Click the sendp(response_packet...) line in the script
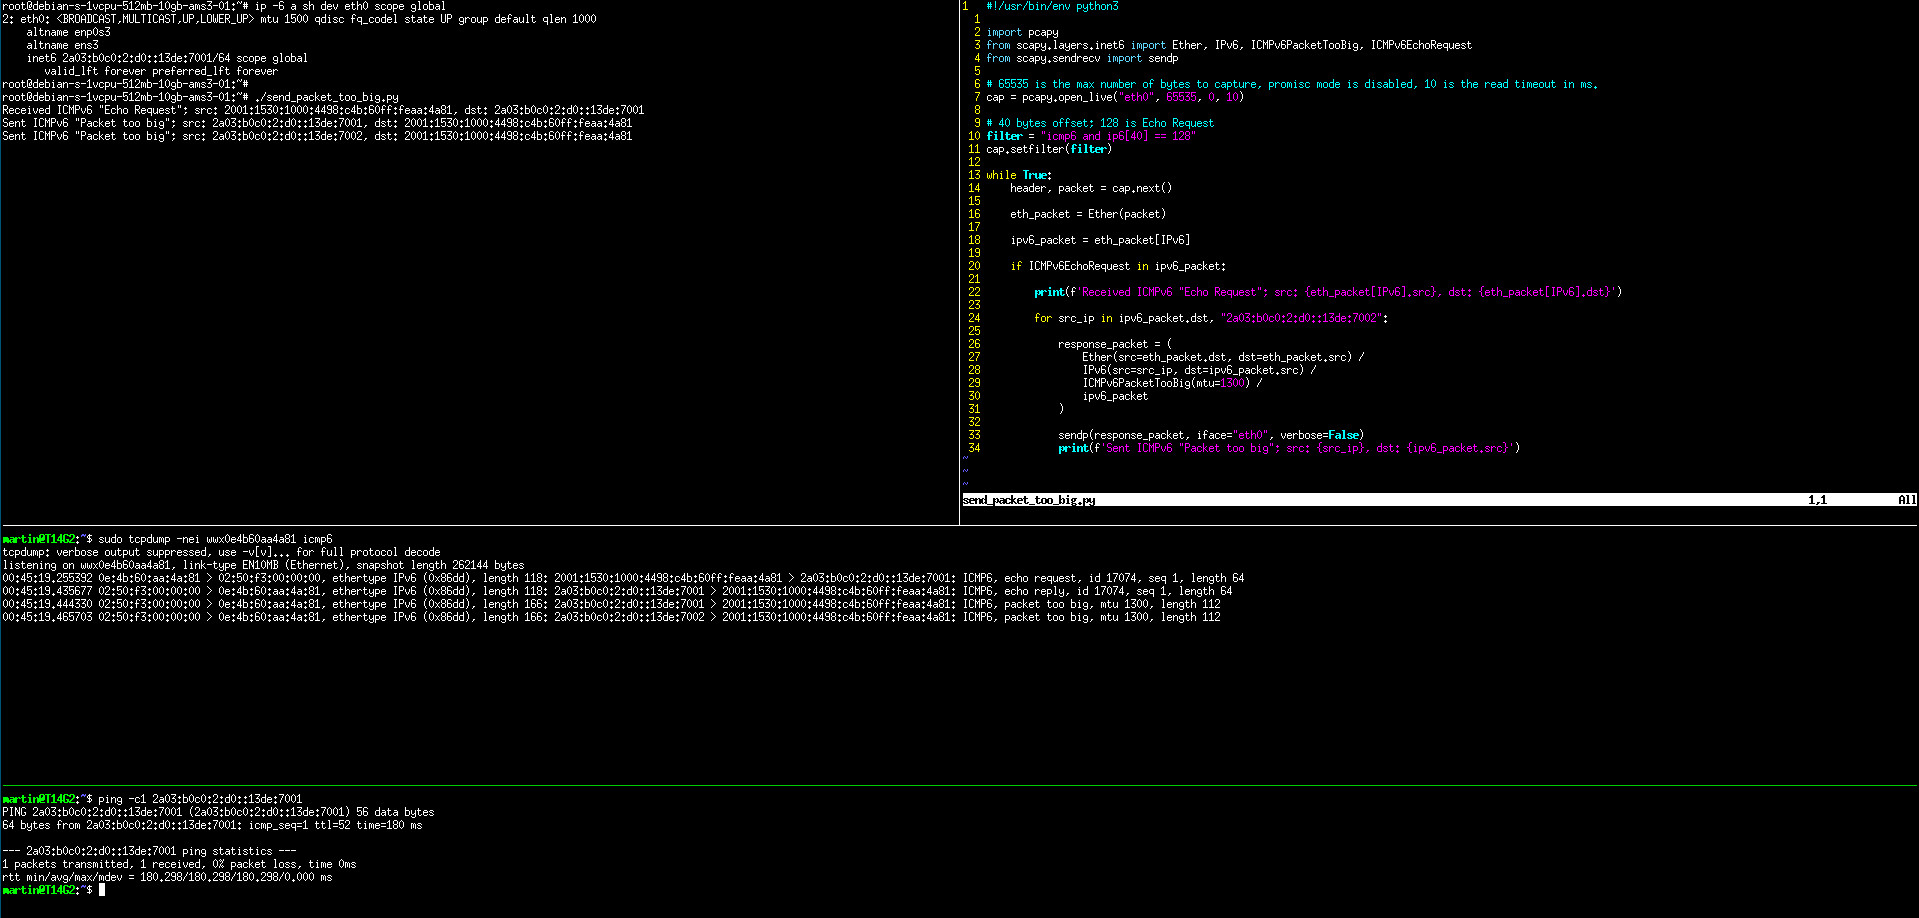The height and width of the screenshot is (918, 1919). 1210,436
